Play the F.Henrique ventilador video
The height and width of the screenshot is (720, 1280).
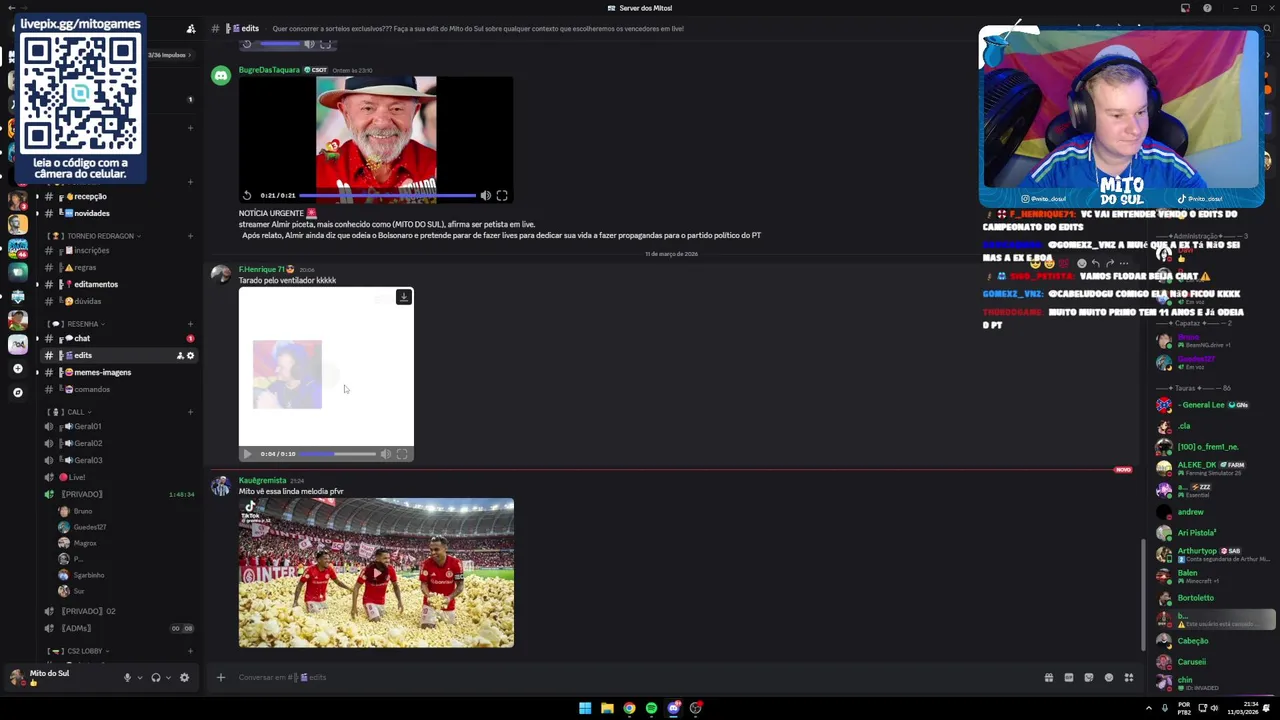[247, 454]
